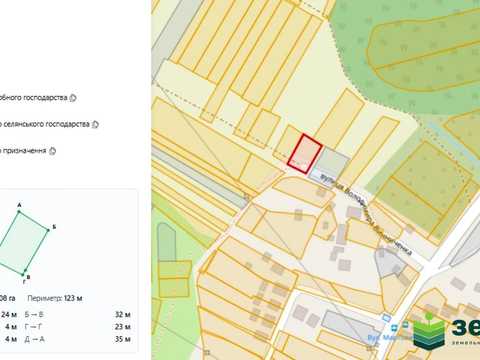The height and width of the screenshot is (360, 480).
Task: Select the Б → В side length row
Action: point(77,314)
